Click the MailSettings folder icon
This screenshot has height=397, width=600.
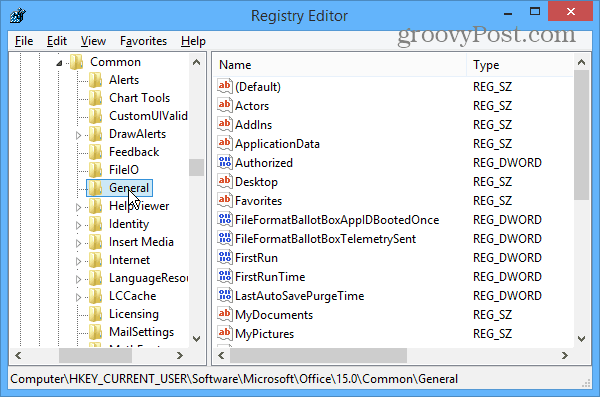click(x=95, y=332)
